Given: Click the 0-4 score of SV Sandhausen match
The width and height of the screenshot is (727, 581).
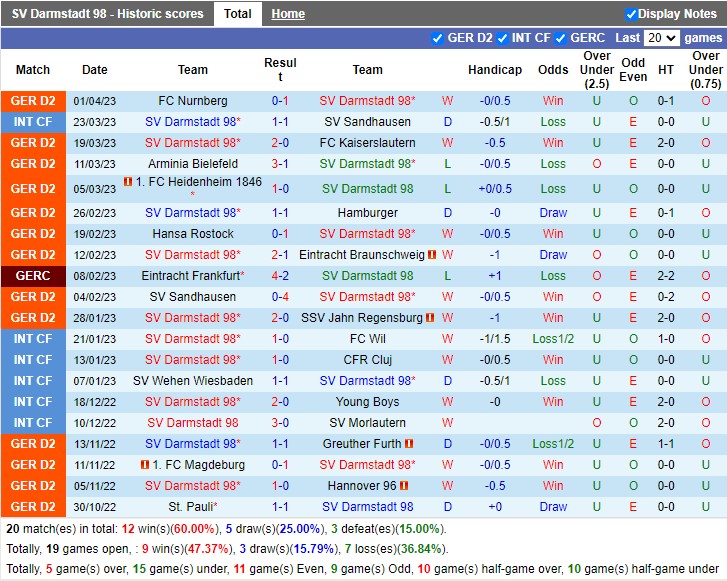Looking at the screenshot, I should [x=280, y=297].
